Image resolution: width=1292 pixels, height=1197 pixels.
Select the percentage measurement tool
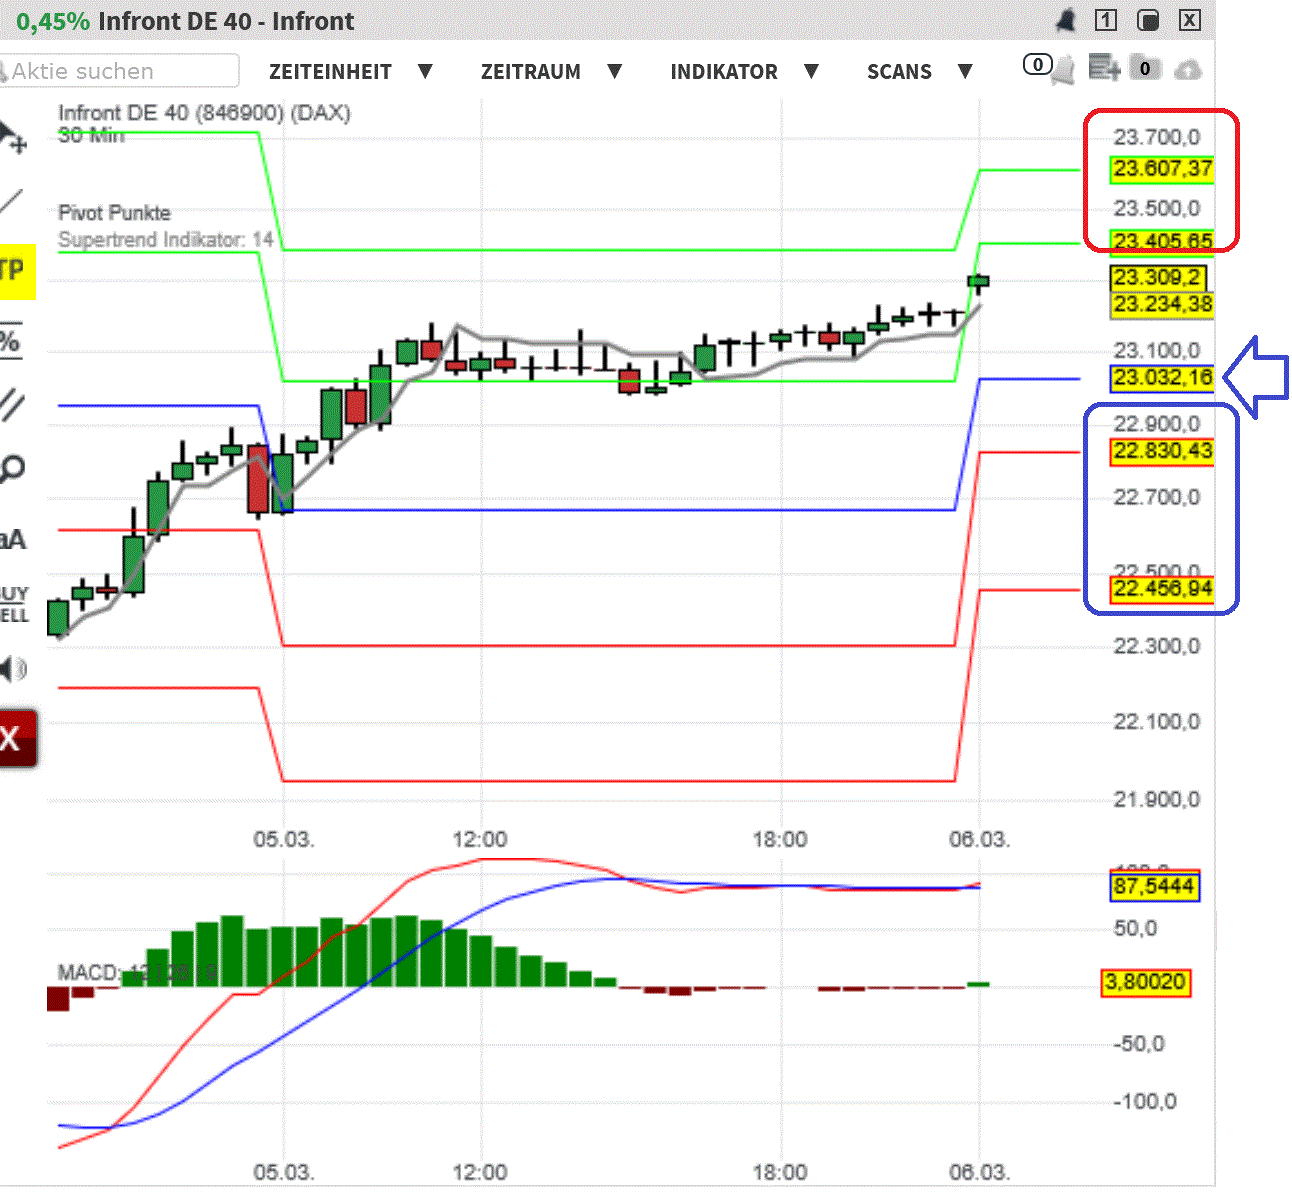13,340
